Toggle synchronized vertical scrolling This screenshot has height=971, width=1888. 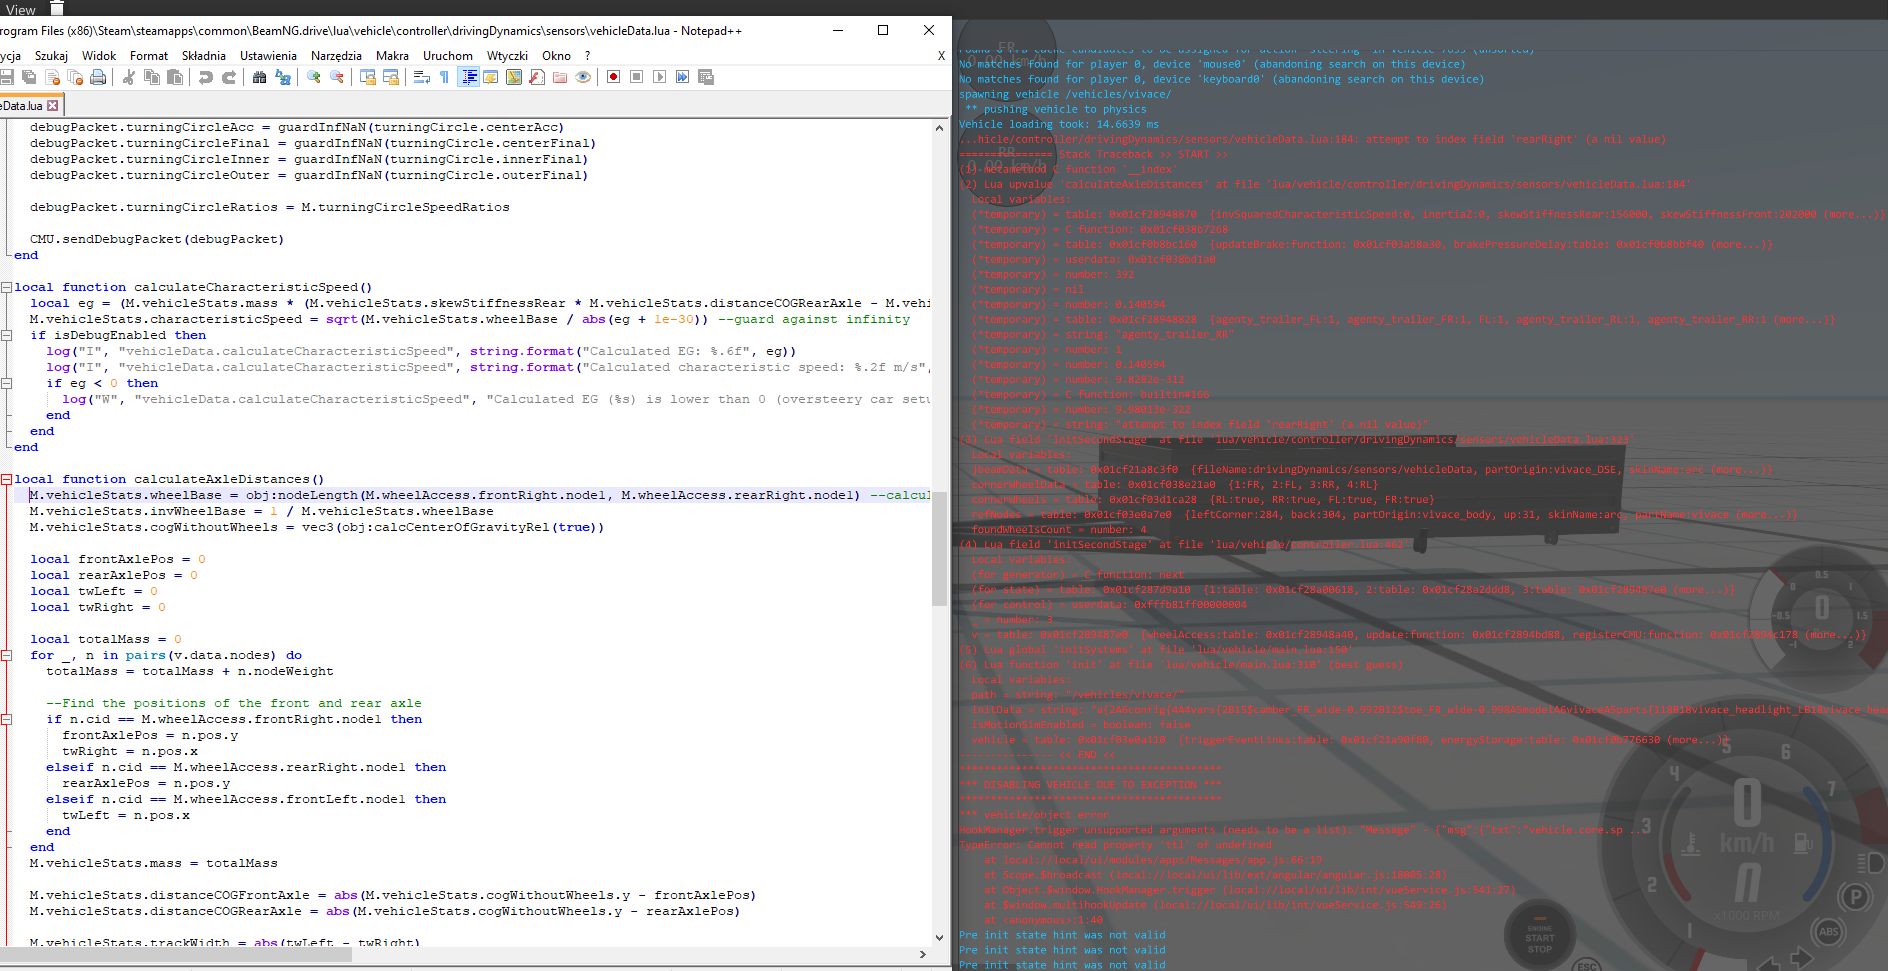coord(368,77)
